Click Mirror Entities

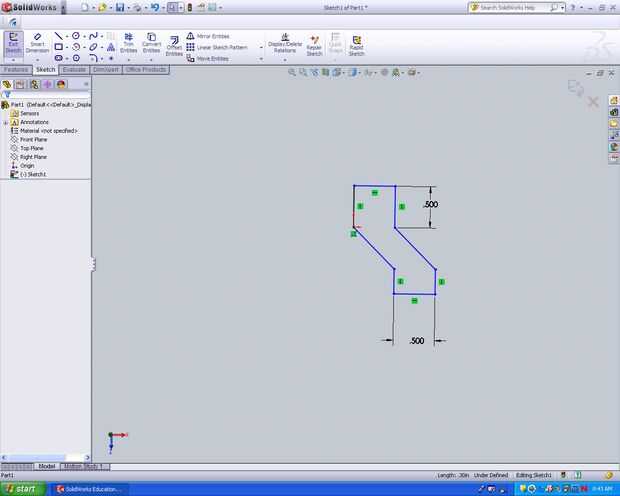tap(208, 36)
